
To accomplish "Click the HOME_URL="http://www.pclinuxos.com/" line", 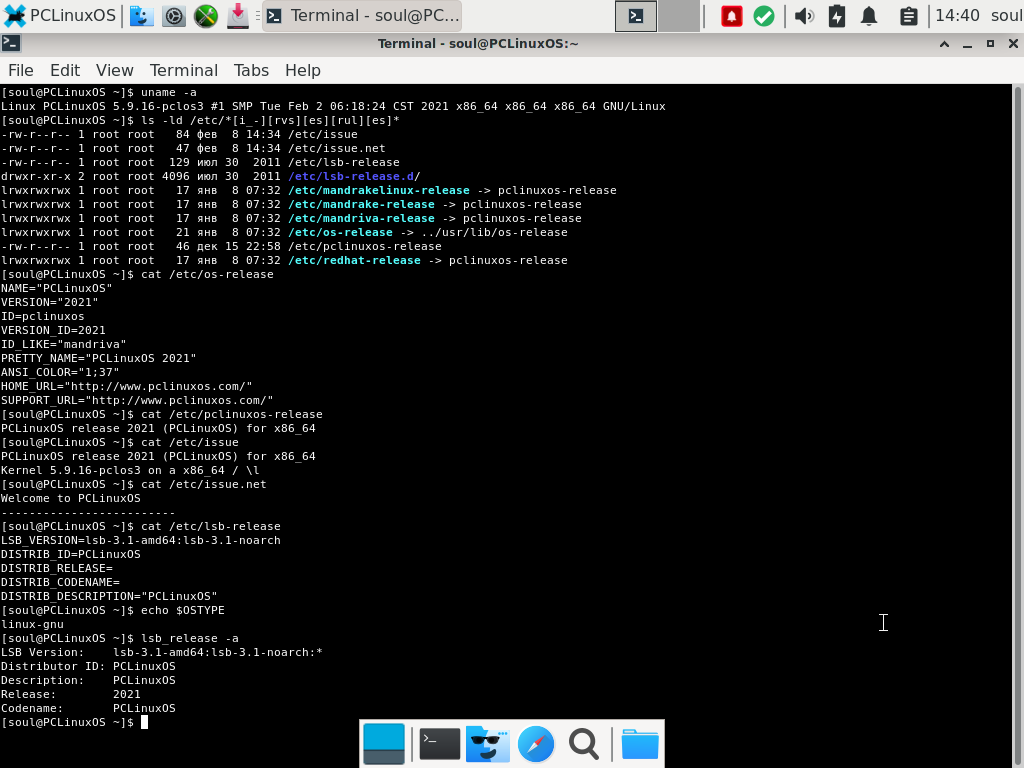I will point(127,387).
